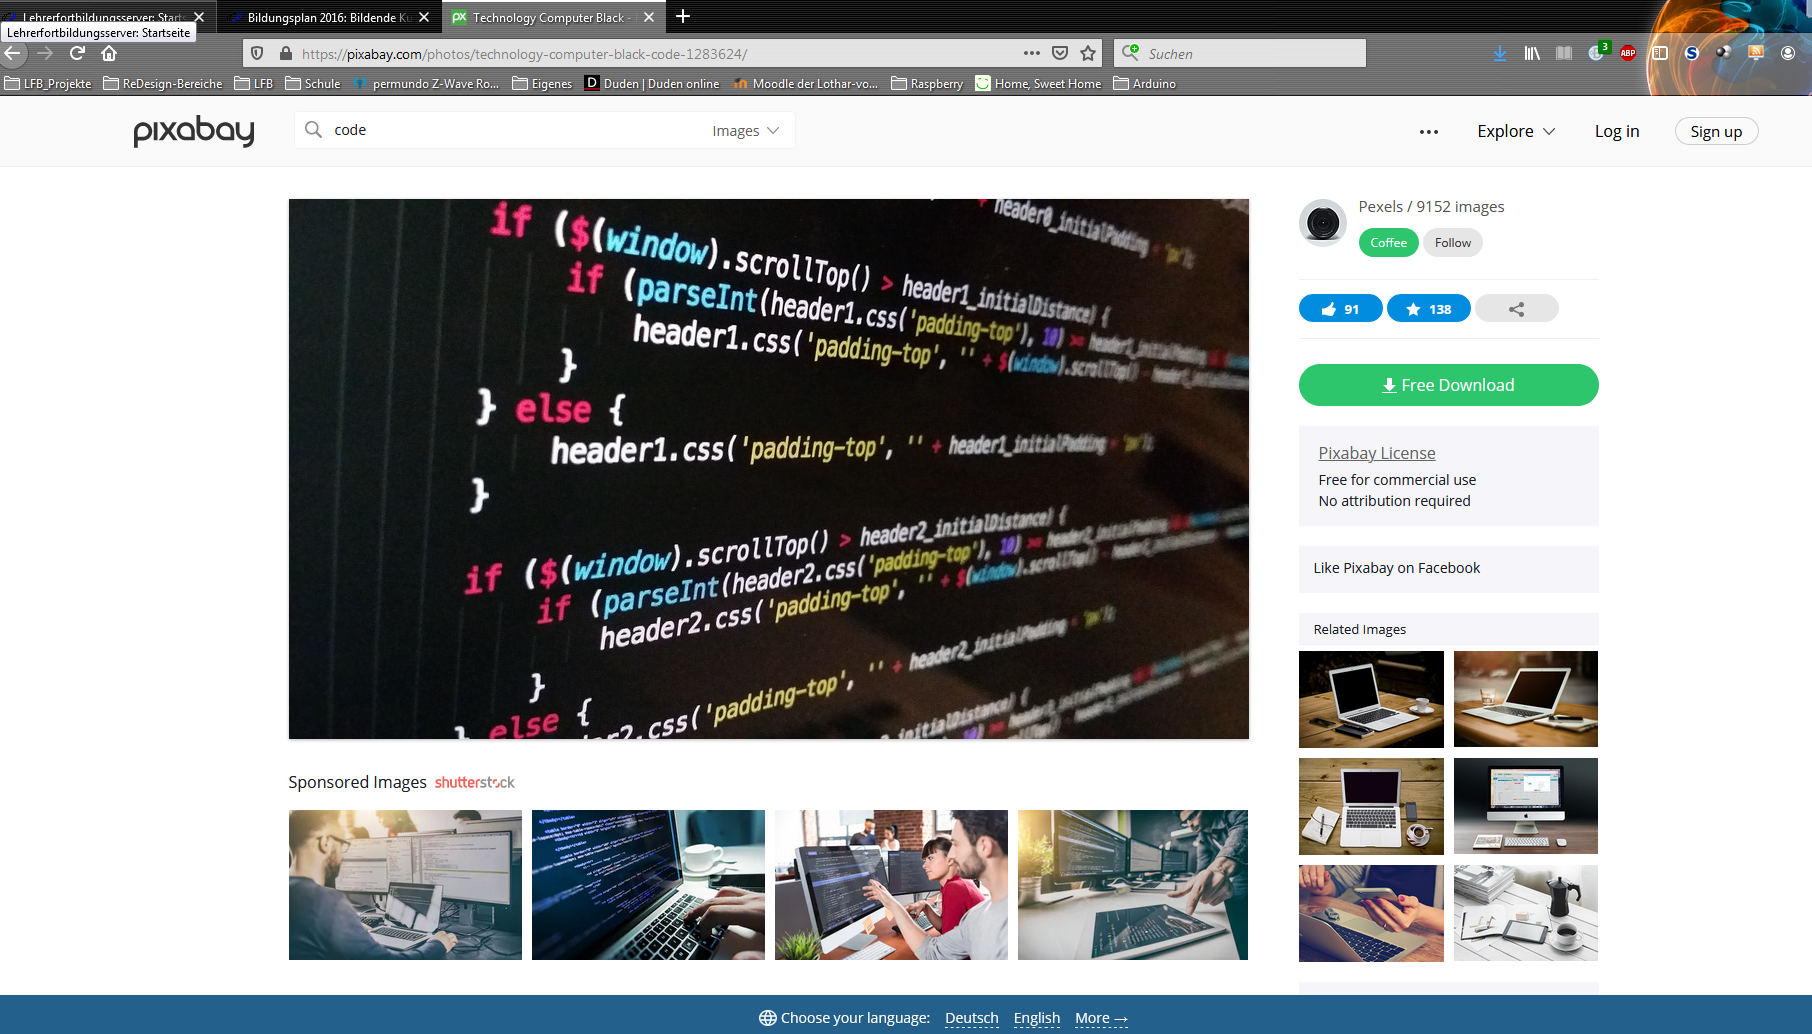Screen dimensions: 1812x1034
Task: Open the three-dots menu beside Explore
Action: pos(1429,131)
